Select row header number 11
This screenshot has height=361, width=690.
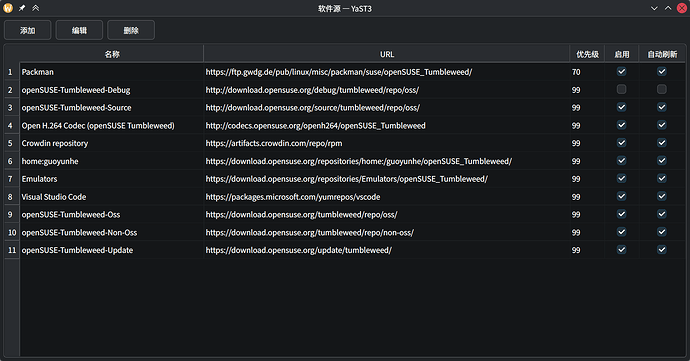click(11, 250)
